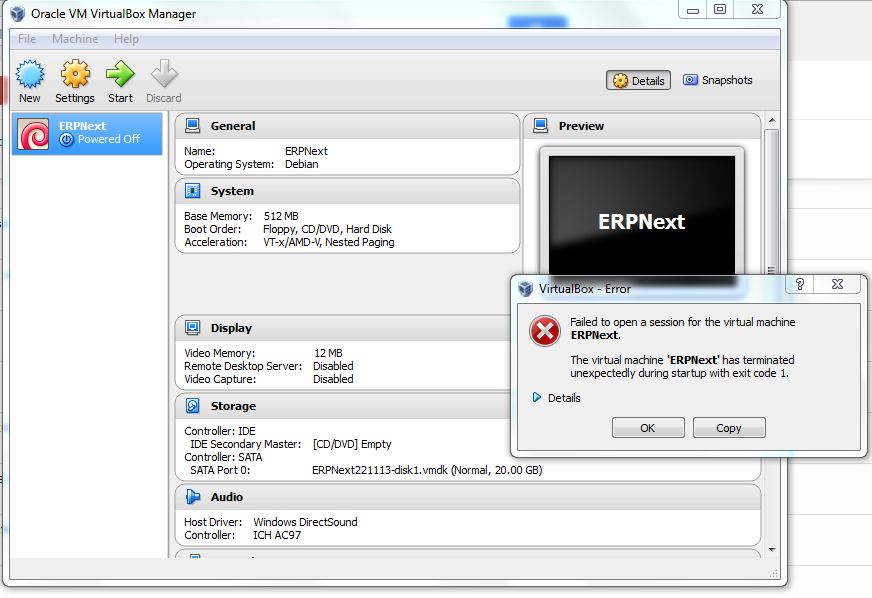
Task: Click the Storage section disk icon
Action: point(192,406)
